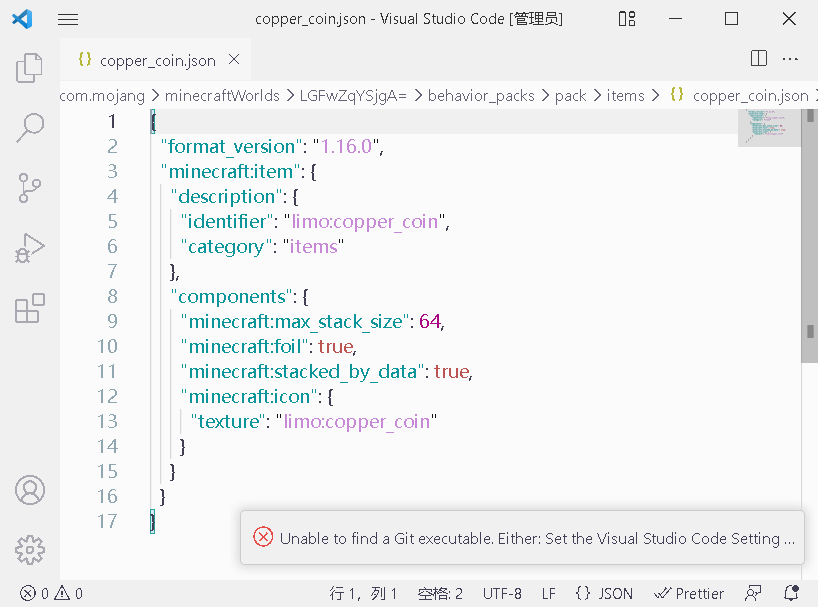Open the Accounts menu

click(30, 490)
